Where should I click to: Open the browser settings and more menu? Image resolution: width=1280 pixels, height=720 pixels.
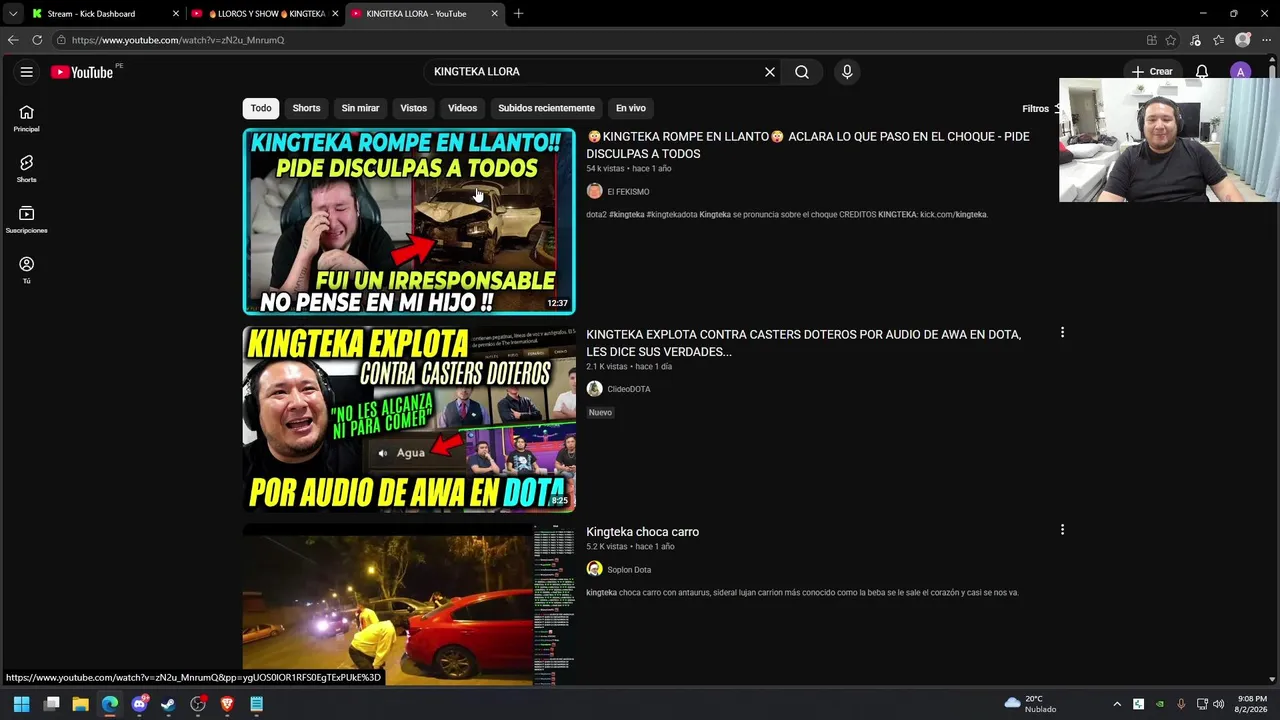[x=1266, y=40]
